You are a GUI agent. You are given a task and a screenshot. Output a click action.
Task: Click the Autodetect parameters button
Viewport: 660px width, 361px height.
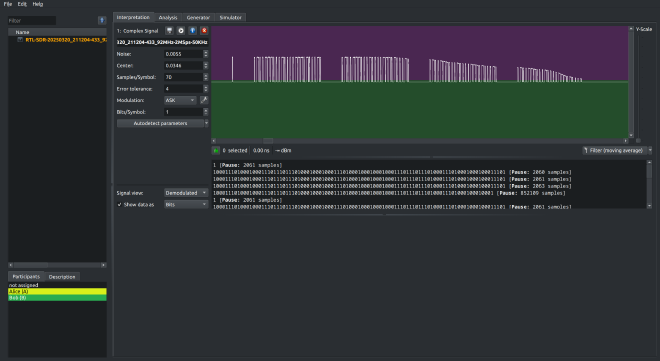tap(160, 123)
